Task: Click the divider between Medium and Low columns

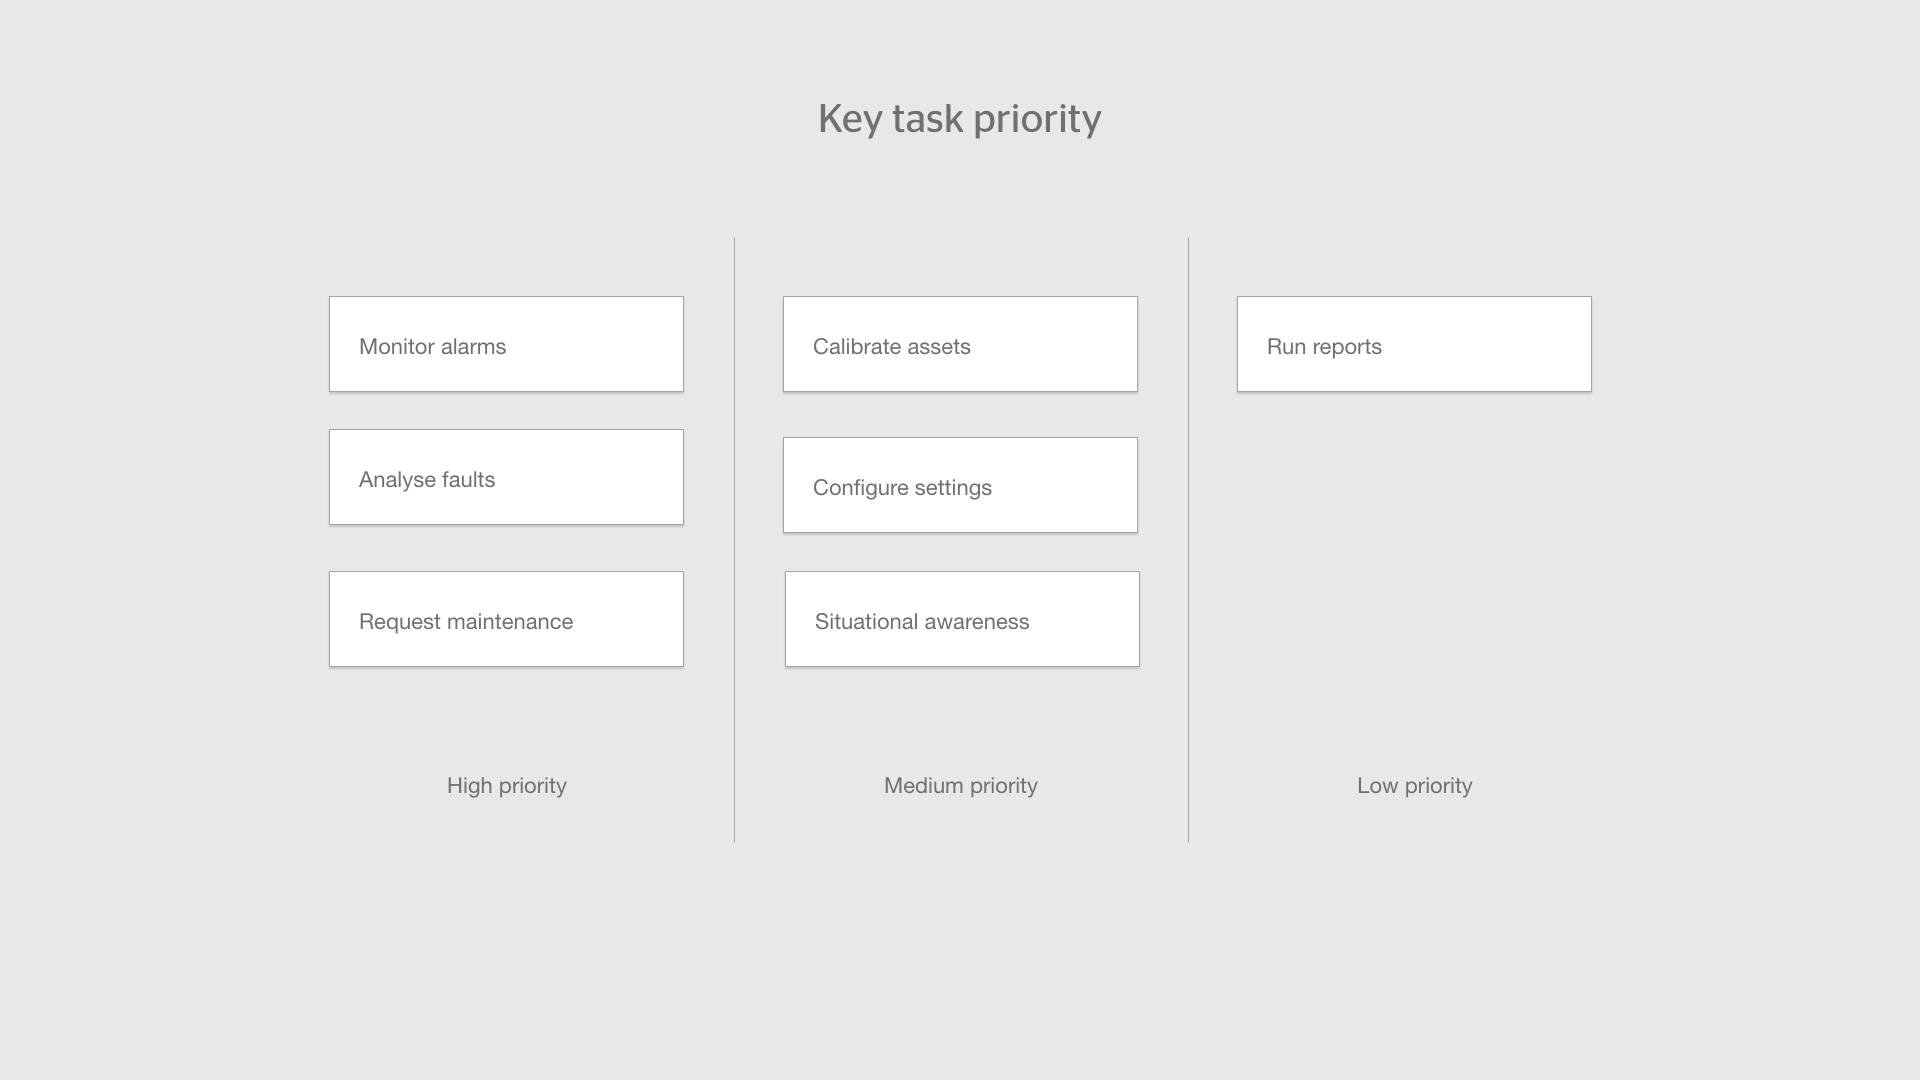Action: pyautogui.click(x=1188, y=540)
